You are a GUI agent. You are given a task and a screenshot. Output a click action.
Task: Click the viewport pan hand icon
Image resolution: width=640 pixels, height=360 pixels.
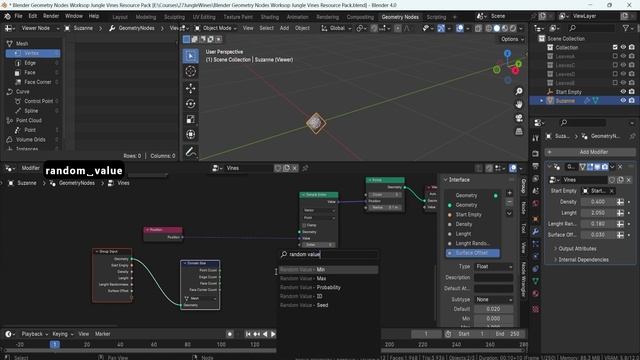point(519,104)
